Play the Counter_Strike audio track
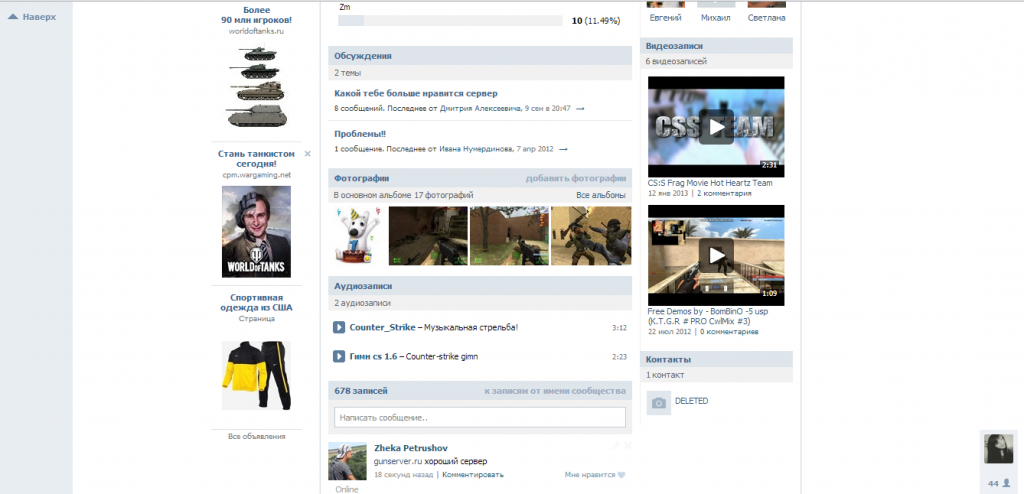The height and width of the screenshot is (494, 1024). tap(339, 327)
